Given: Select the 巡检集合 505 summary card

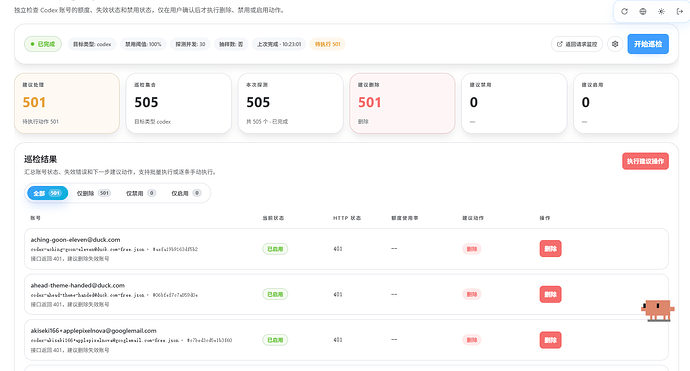Looking at the screenshot, I should click(179, 103).
